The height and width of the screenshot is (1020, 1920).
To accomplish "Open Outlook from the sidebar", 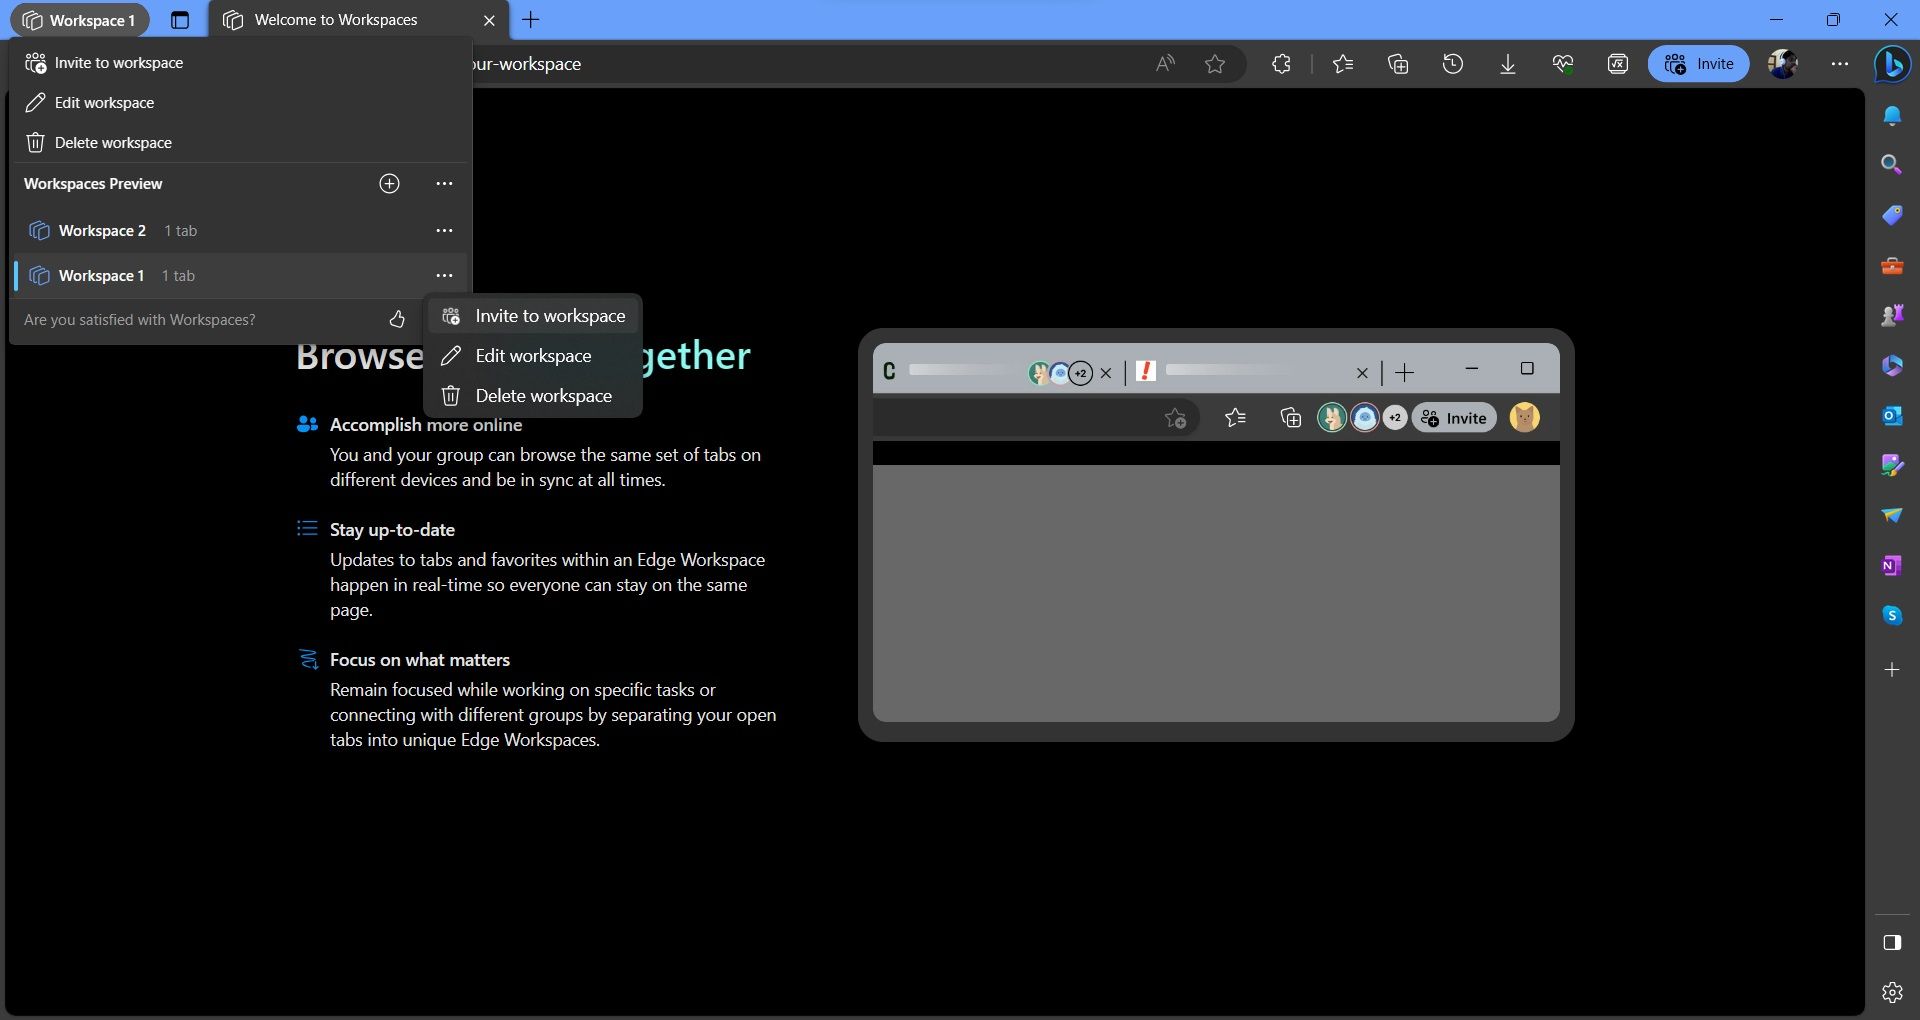I will click(1891, 415).
